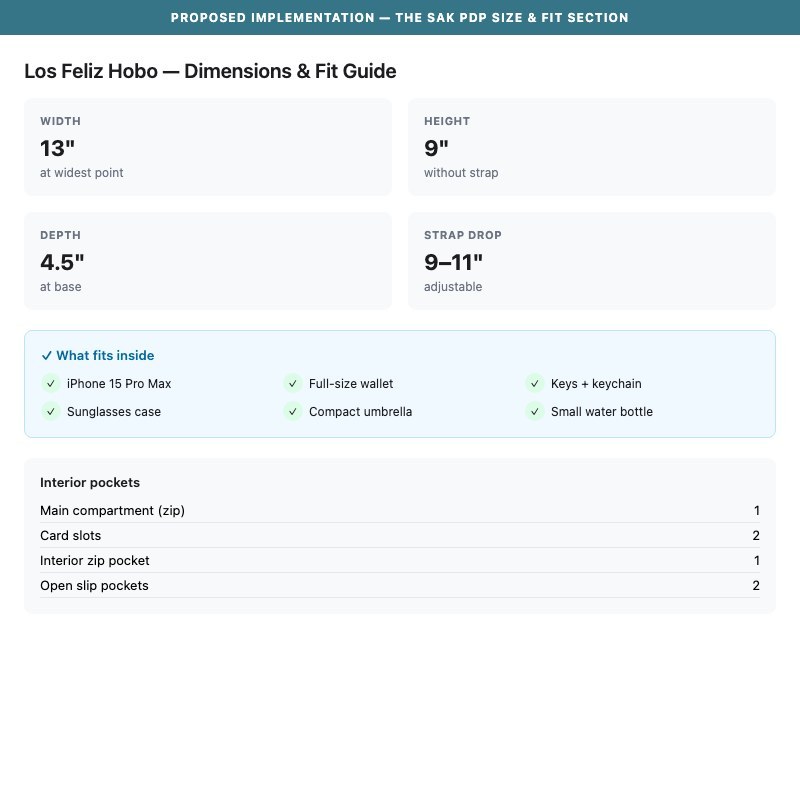Image resolution: width=800 pixels, height=800 pixels.
Task: Click the Open slip pockets row
Action: tap(400, 586)
